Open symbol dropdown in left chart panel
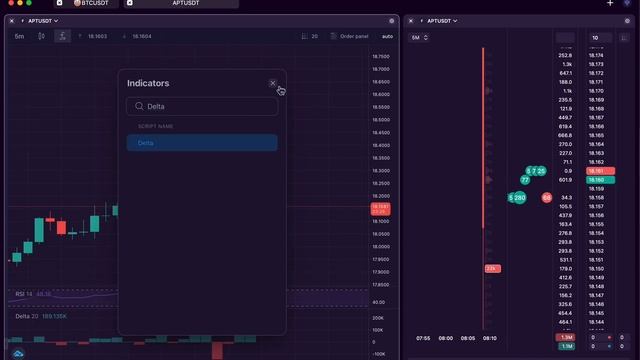The image size is (640, 360). pos(43,21)
